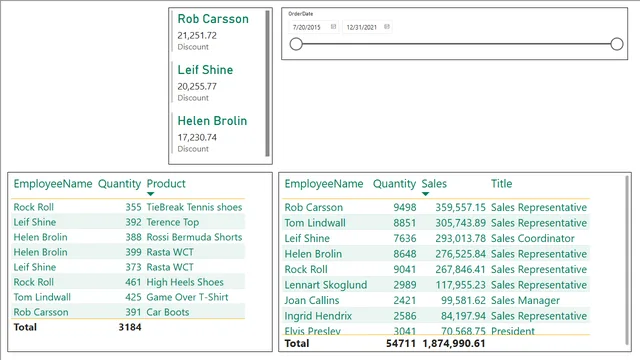Click total quantity 54711
The image size is (640, 360).
(401, 344)
